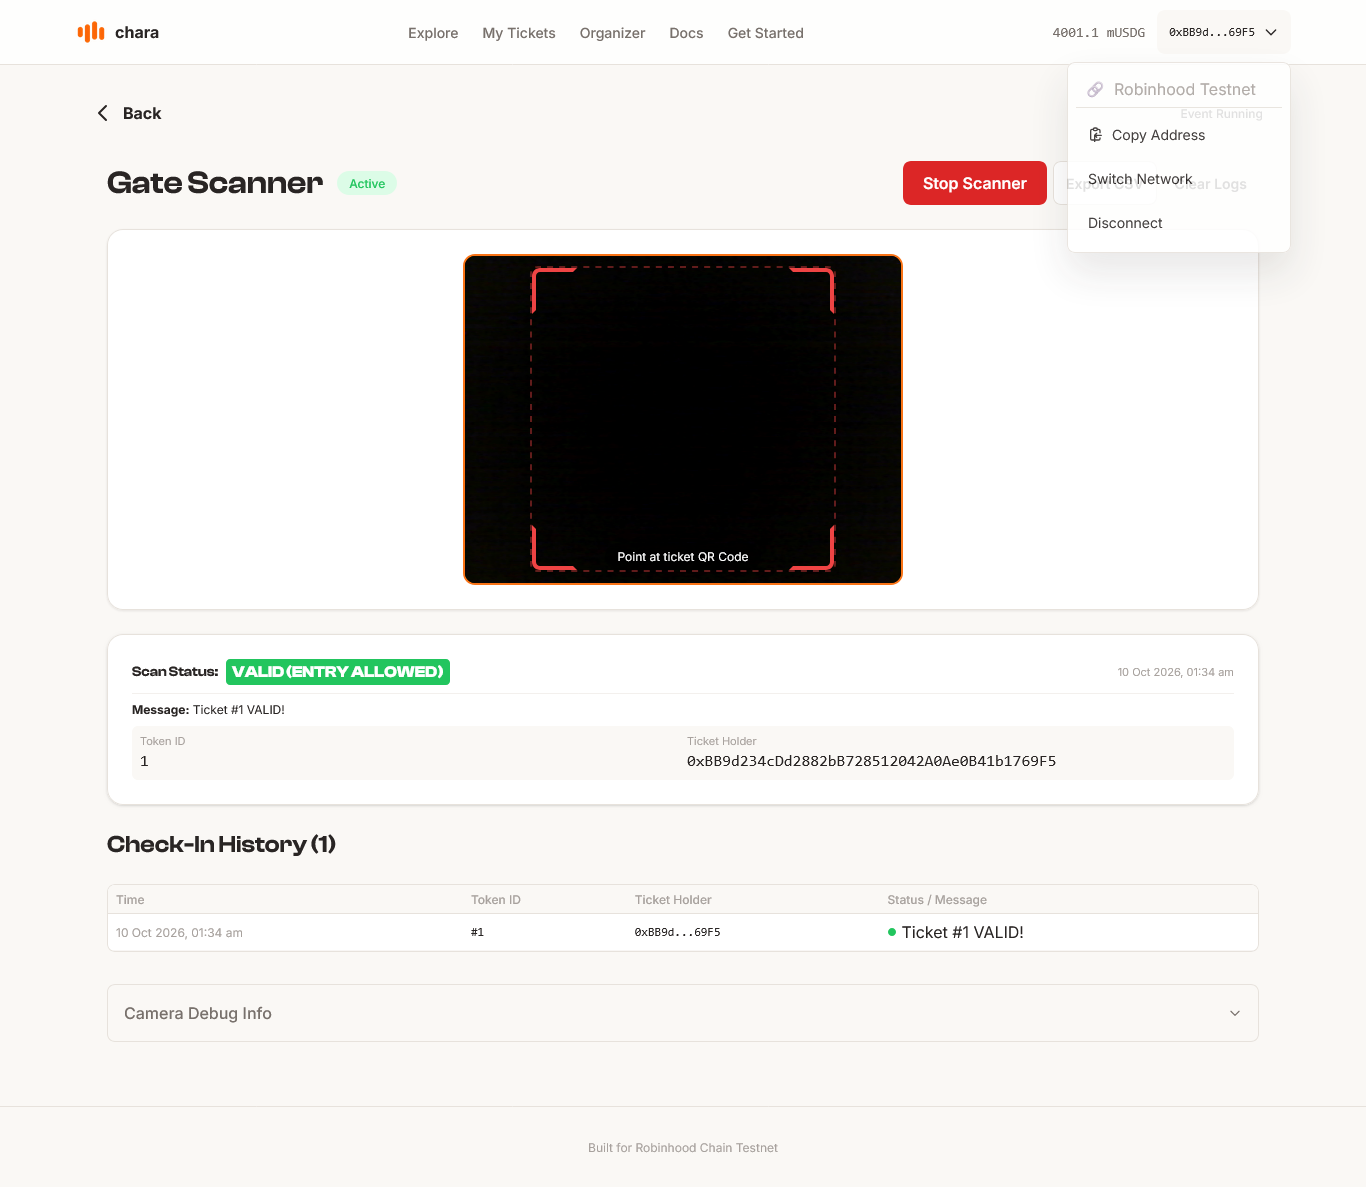The height and width of the screenshot is (1187, 1366).
Task: Click the QR camera preview area
Action: click(683, 419)
